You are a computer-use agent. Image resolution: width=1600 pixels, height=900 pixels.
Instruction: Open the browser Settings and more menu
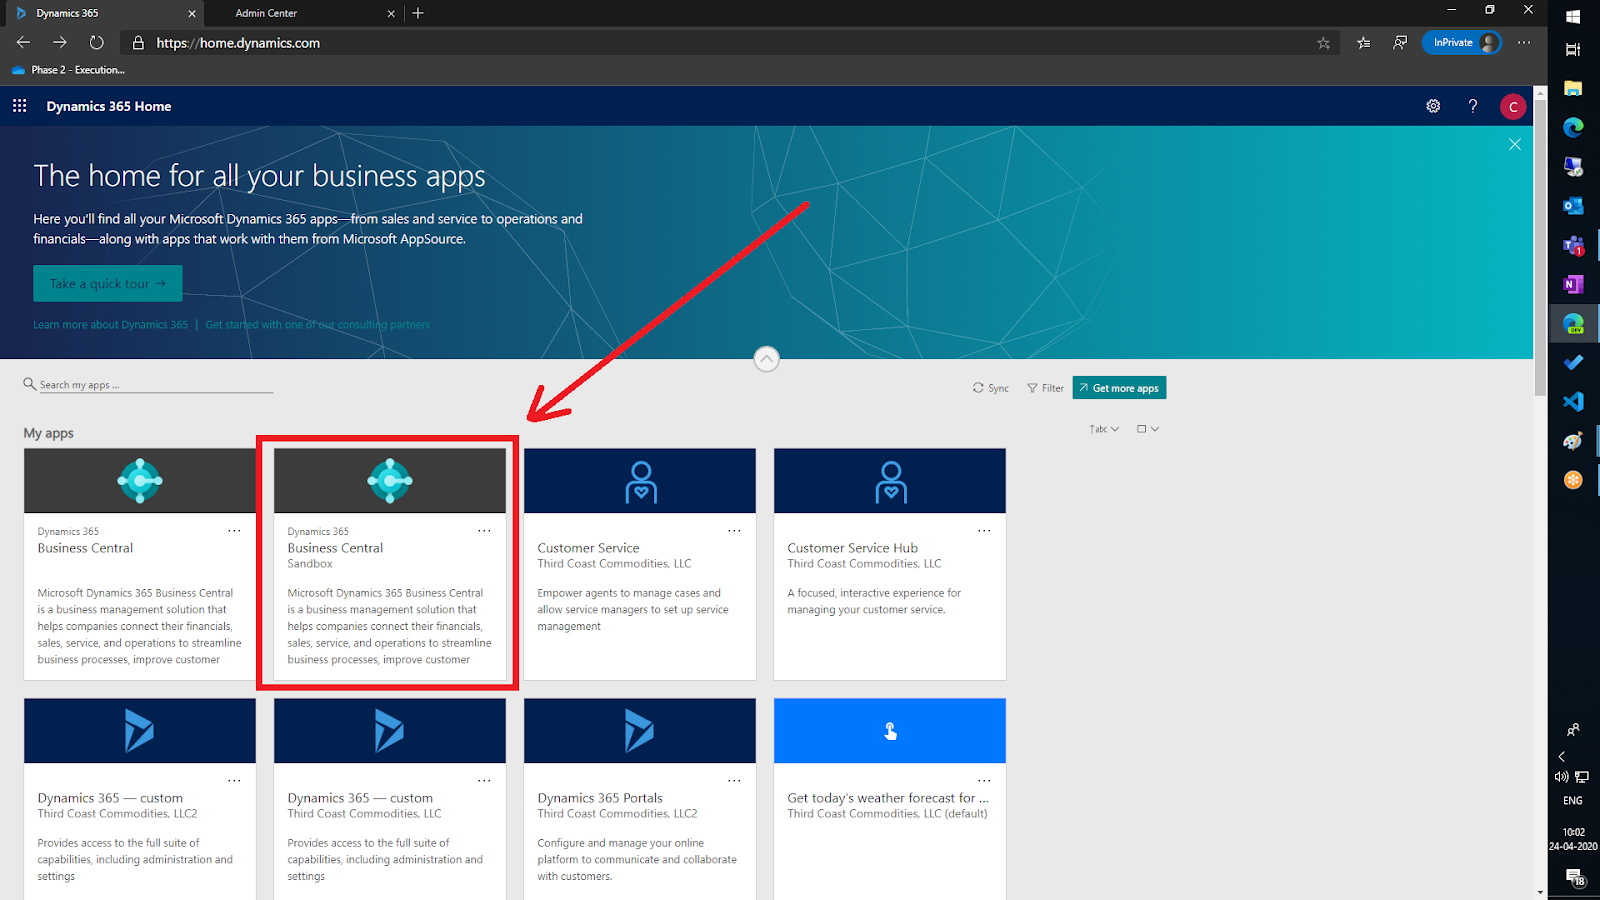tap(1524, 43)
